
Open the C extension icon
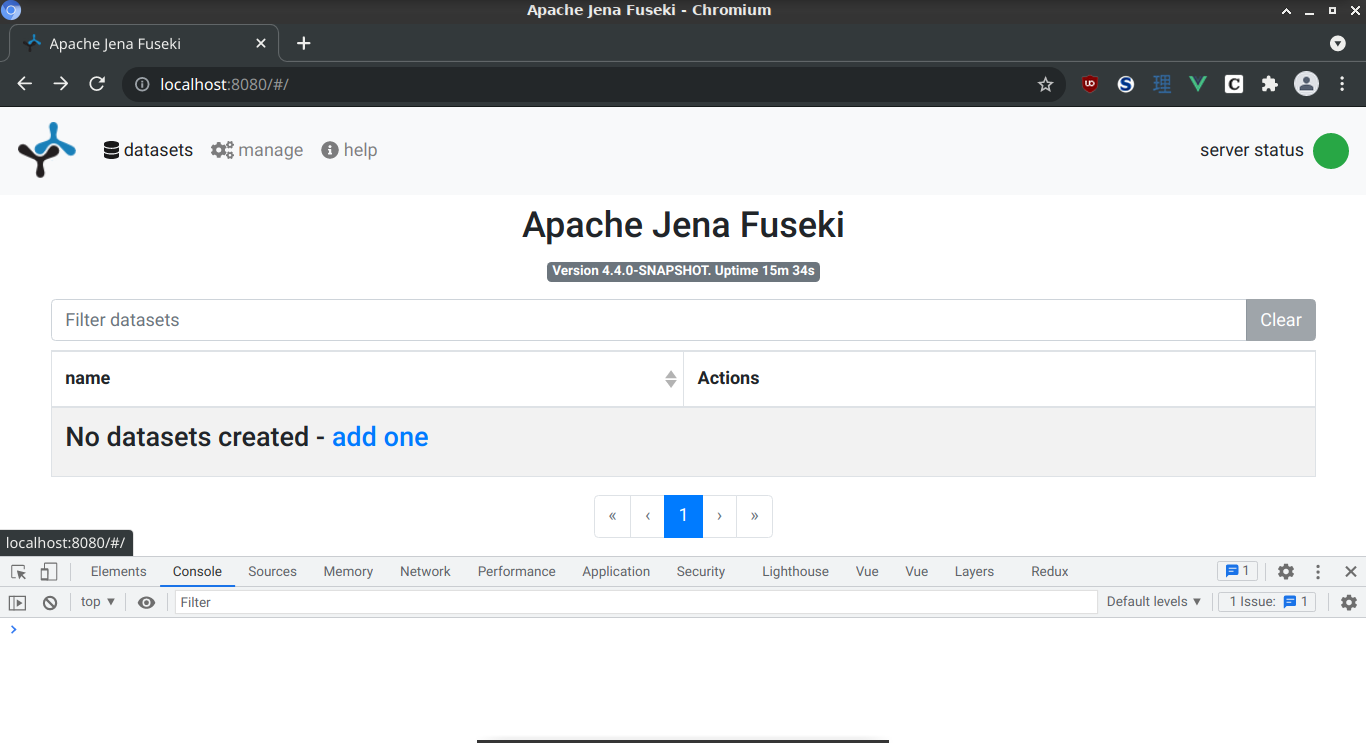[1234, 84]
